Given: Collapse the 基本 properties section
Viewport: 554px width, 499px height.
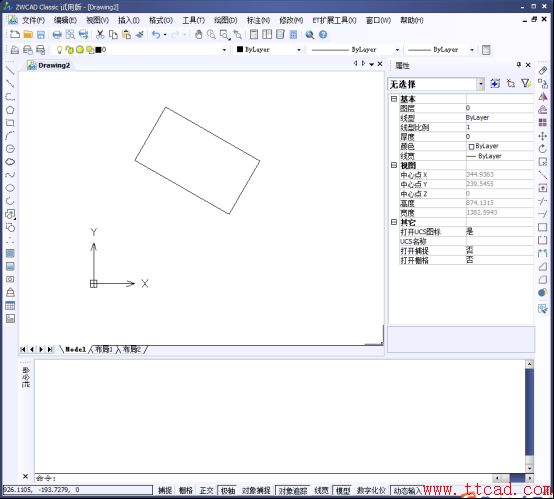Looking at the screenshot, I should (x=394, y=99).
